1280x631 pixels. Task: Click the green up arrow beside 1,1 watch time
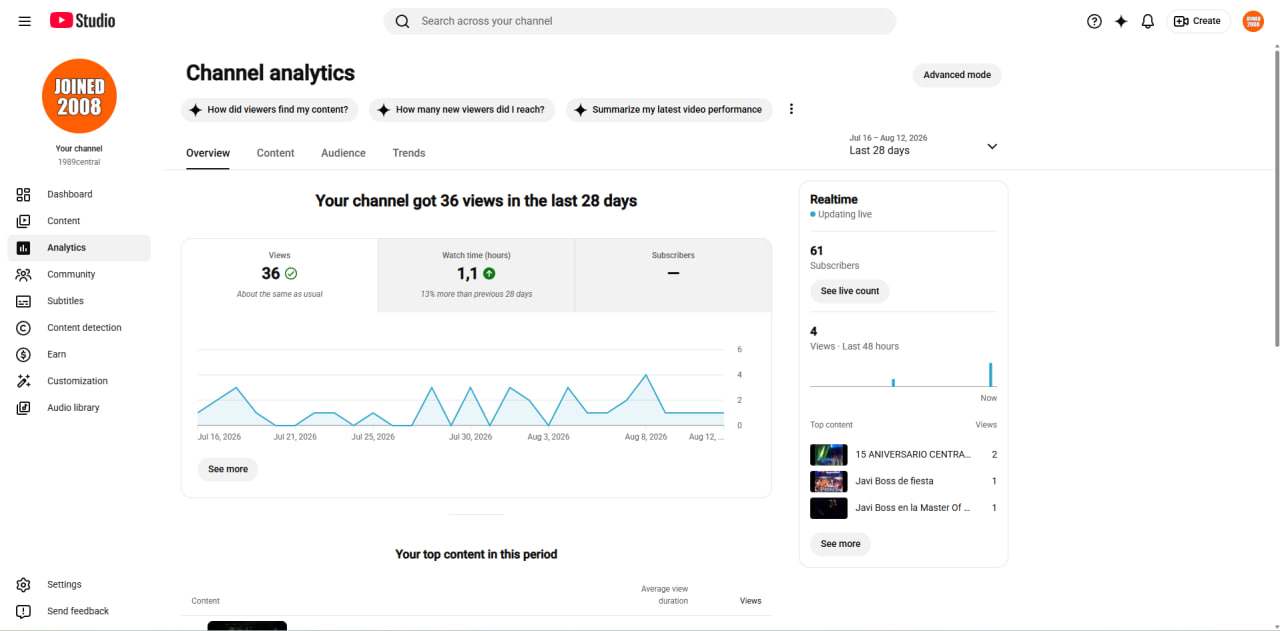pyautogui.click(x=489, y=273)
